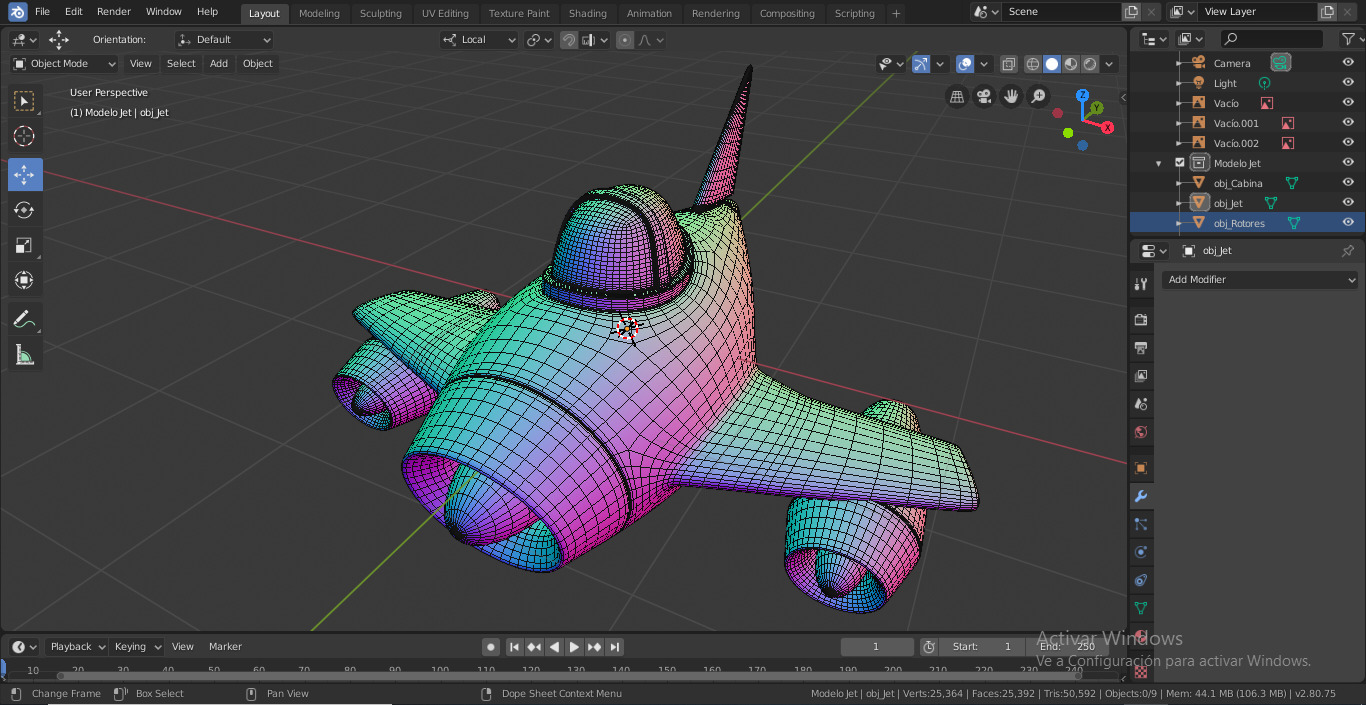The image size is (1366, 705).
Task: Jump to the timeline end frame
Action: coord(615,647)
